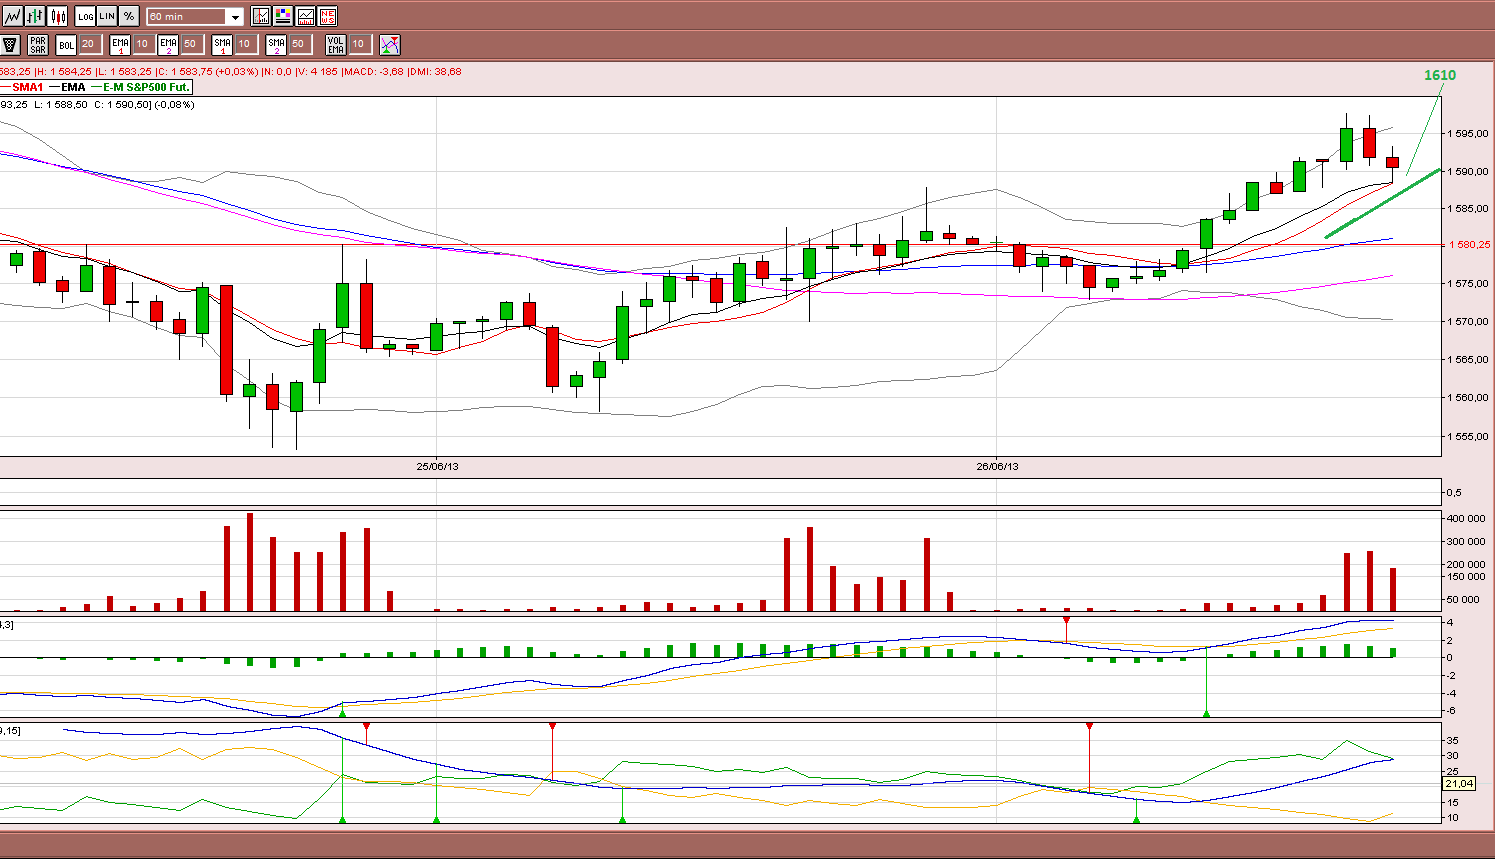1495x859 pixels.
Task: Click the MACD: -3,68 readout
Action: (373, 72)
